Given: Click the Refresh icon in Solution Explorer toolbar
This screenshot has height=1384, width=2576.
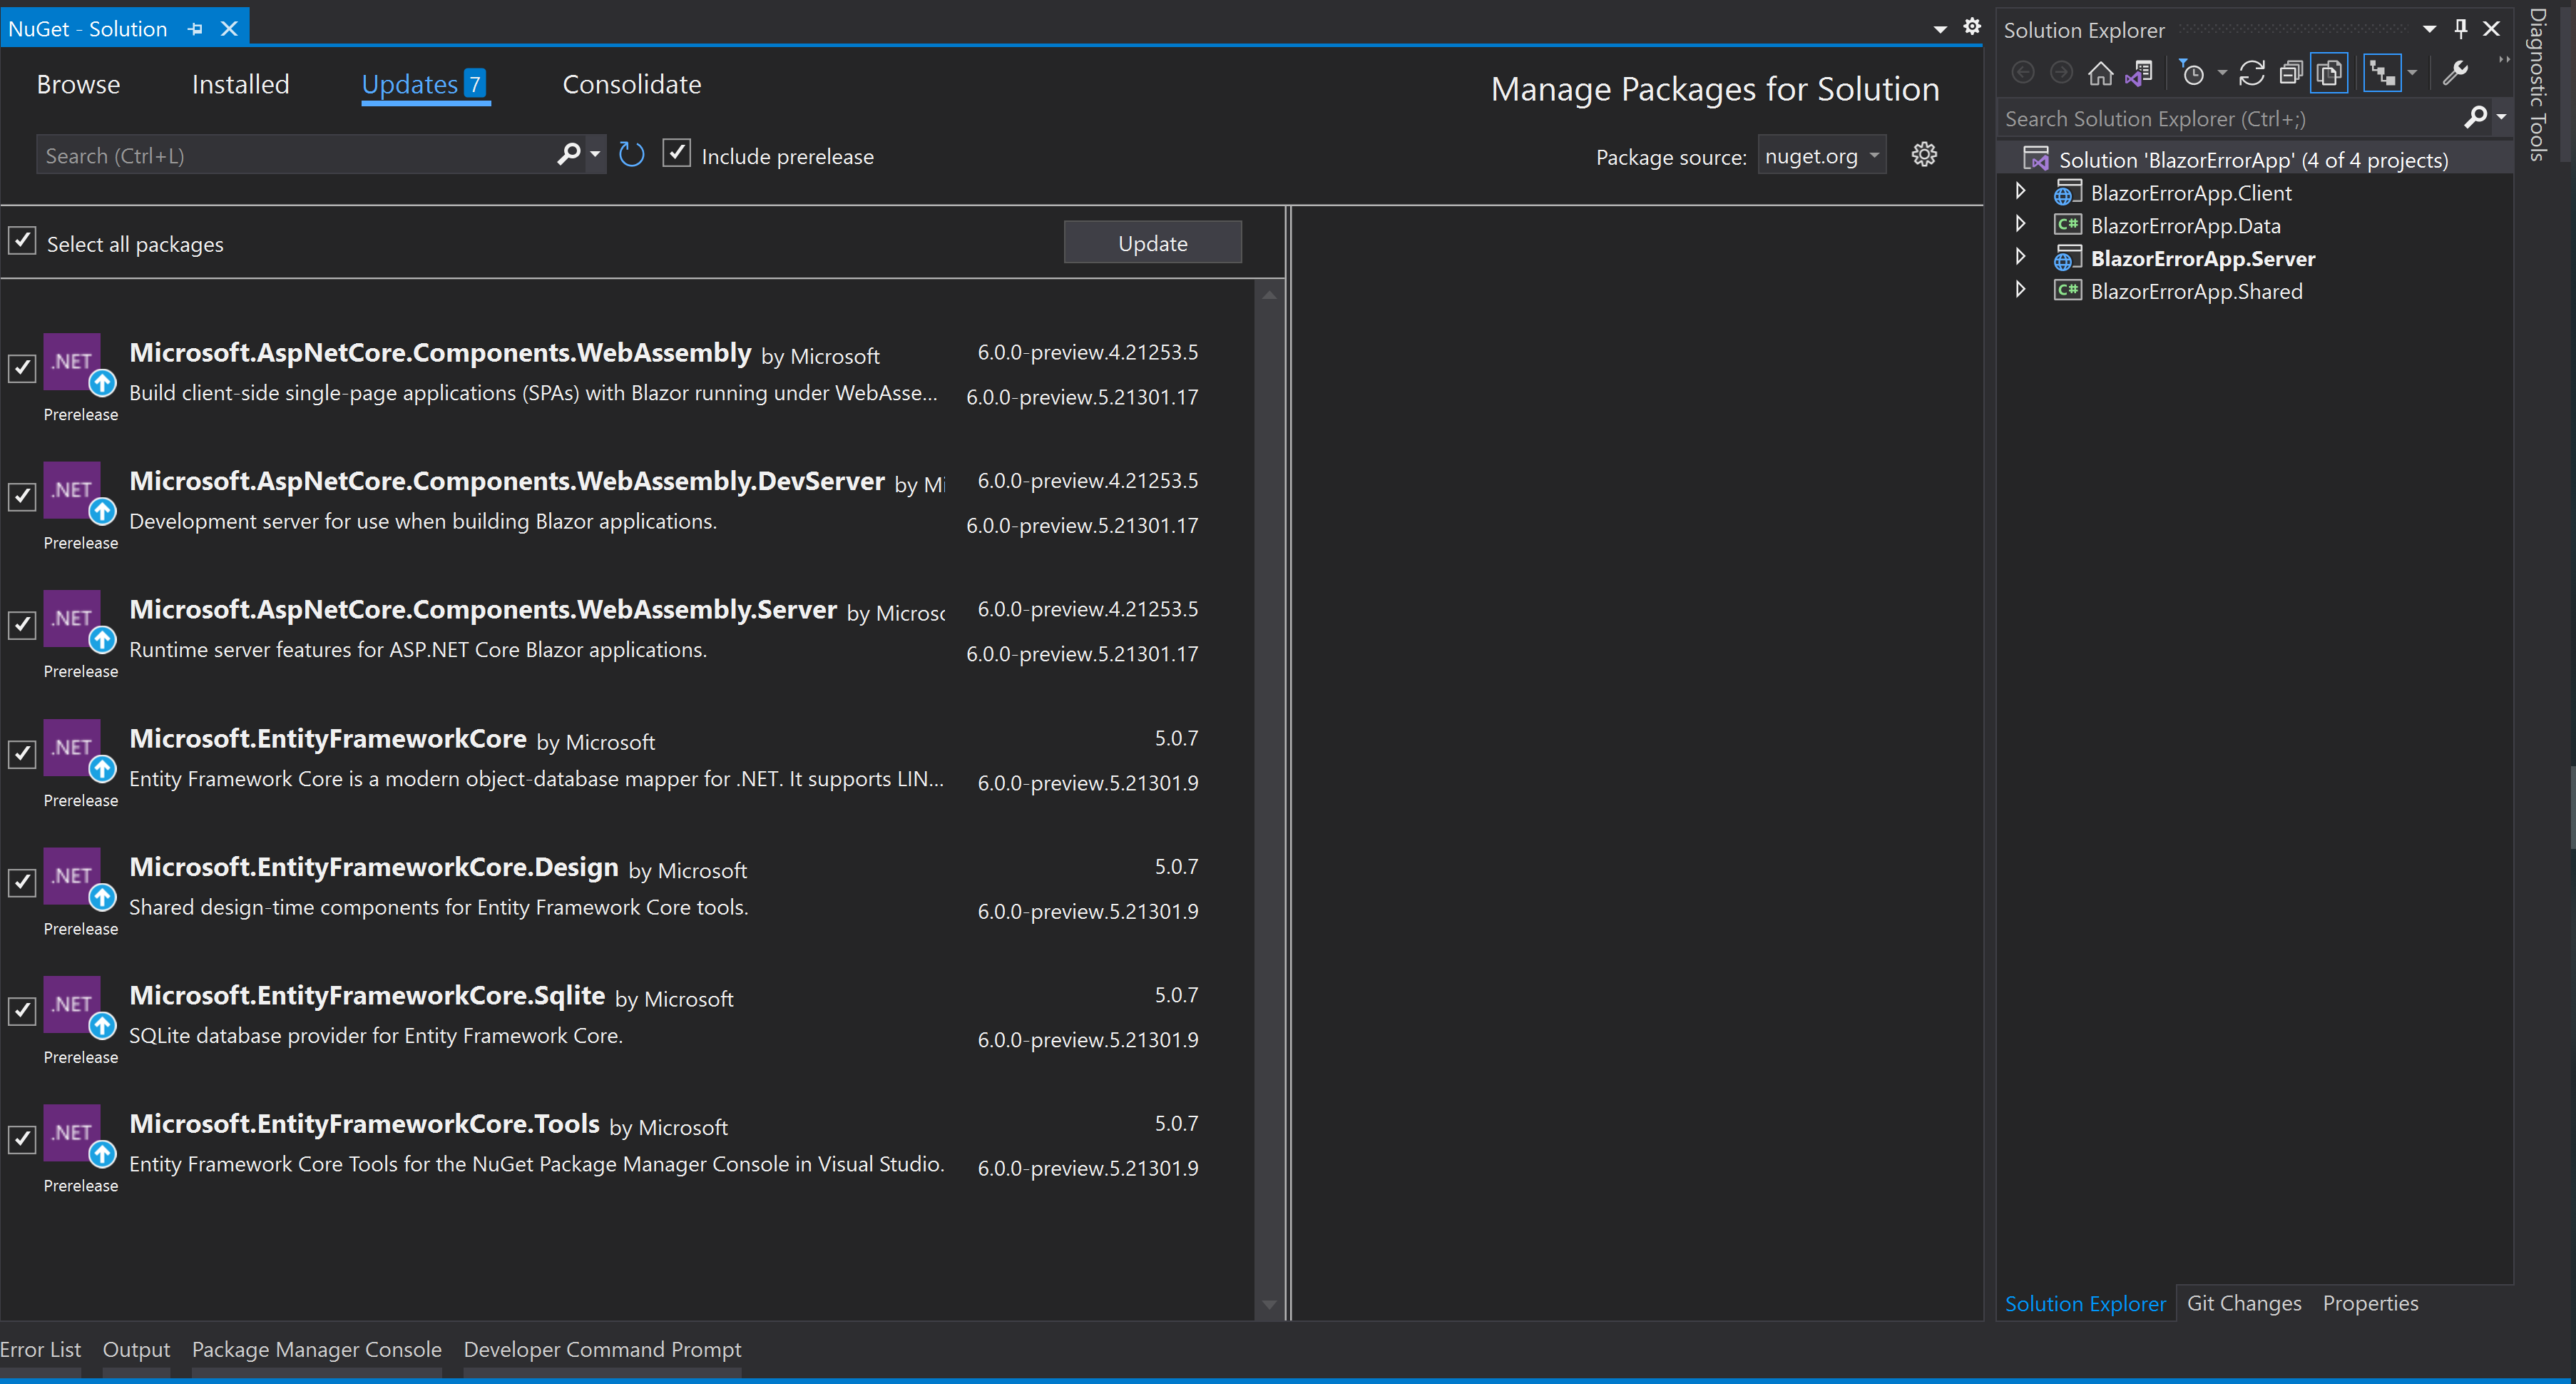Looking at the screenshot, I should coord(2252,72).
